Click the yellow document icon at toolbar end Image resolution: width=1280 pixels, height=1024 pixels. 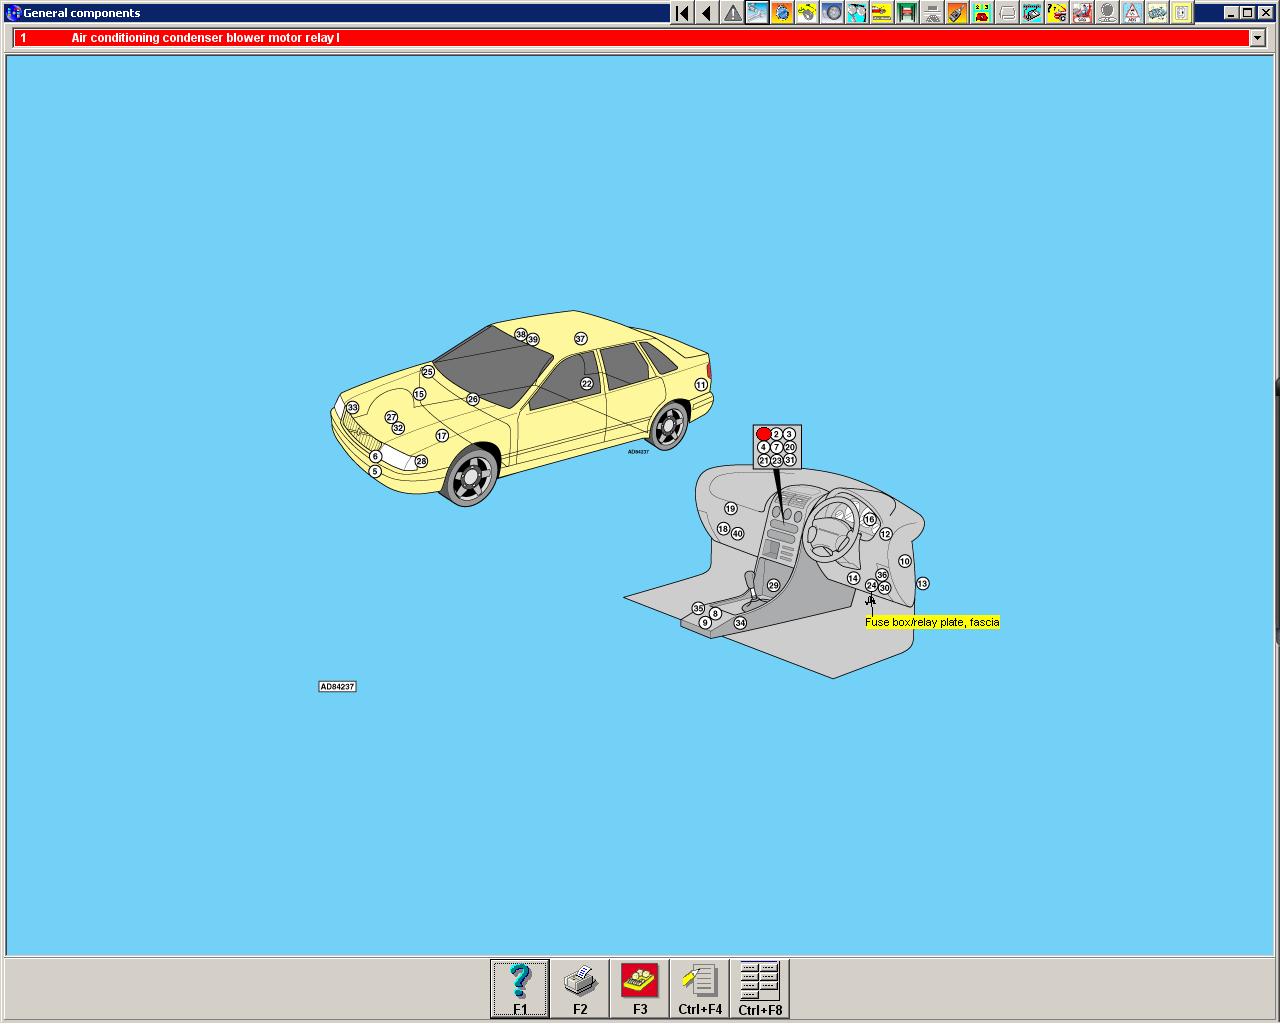point(1182,13)
